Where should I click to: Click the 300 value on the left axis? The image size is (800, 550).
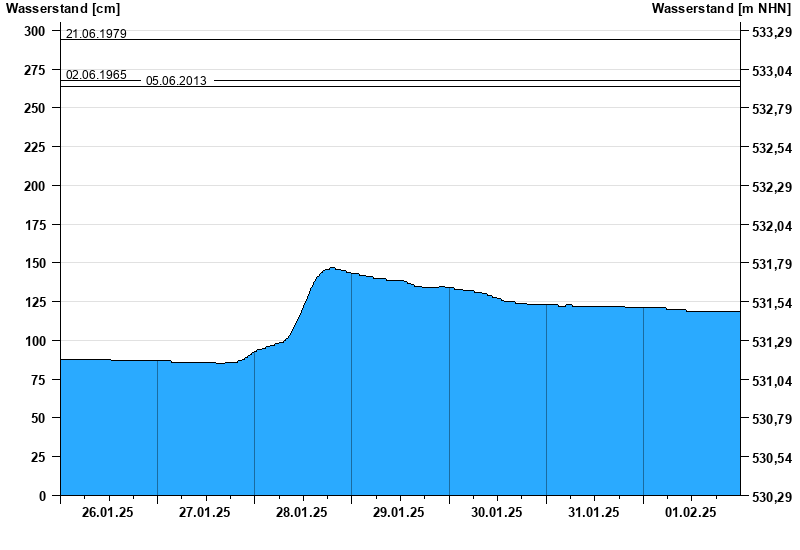point(35,31)
